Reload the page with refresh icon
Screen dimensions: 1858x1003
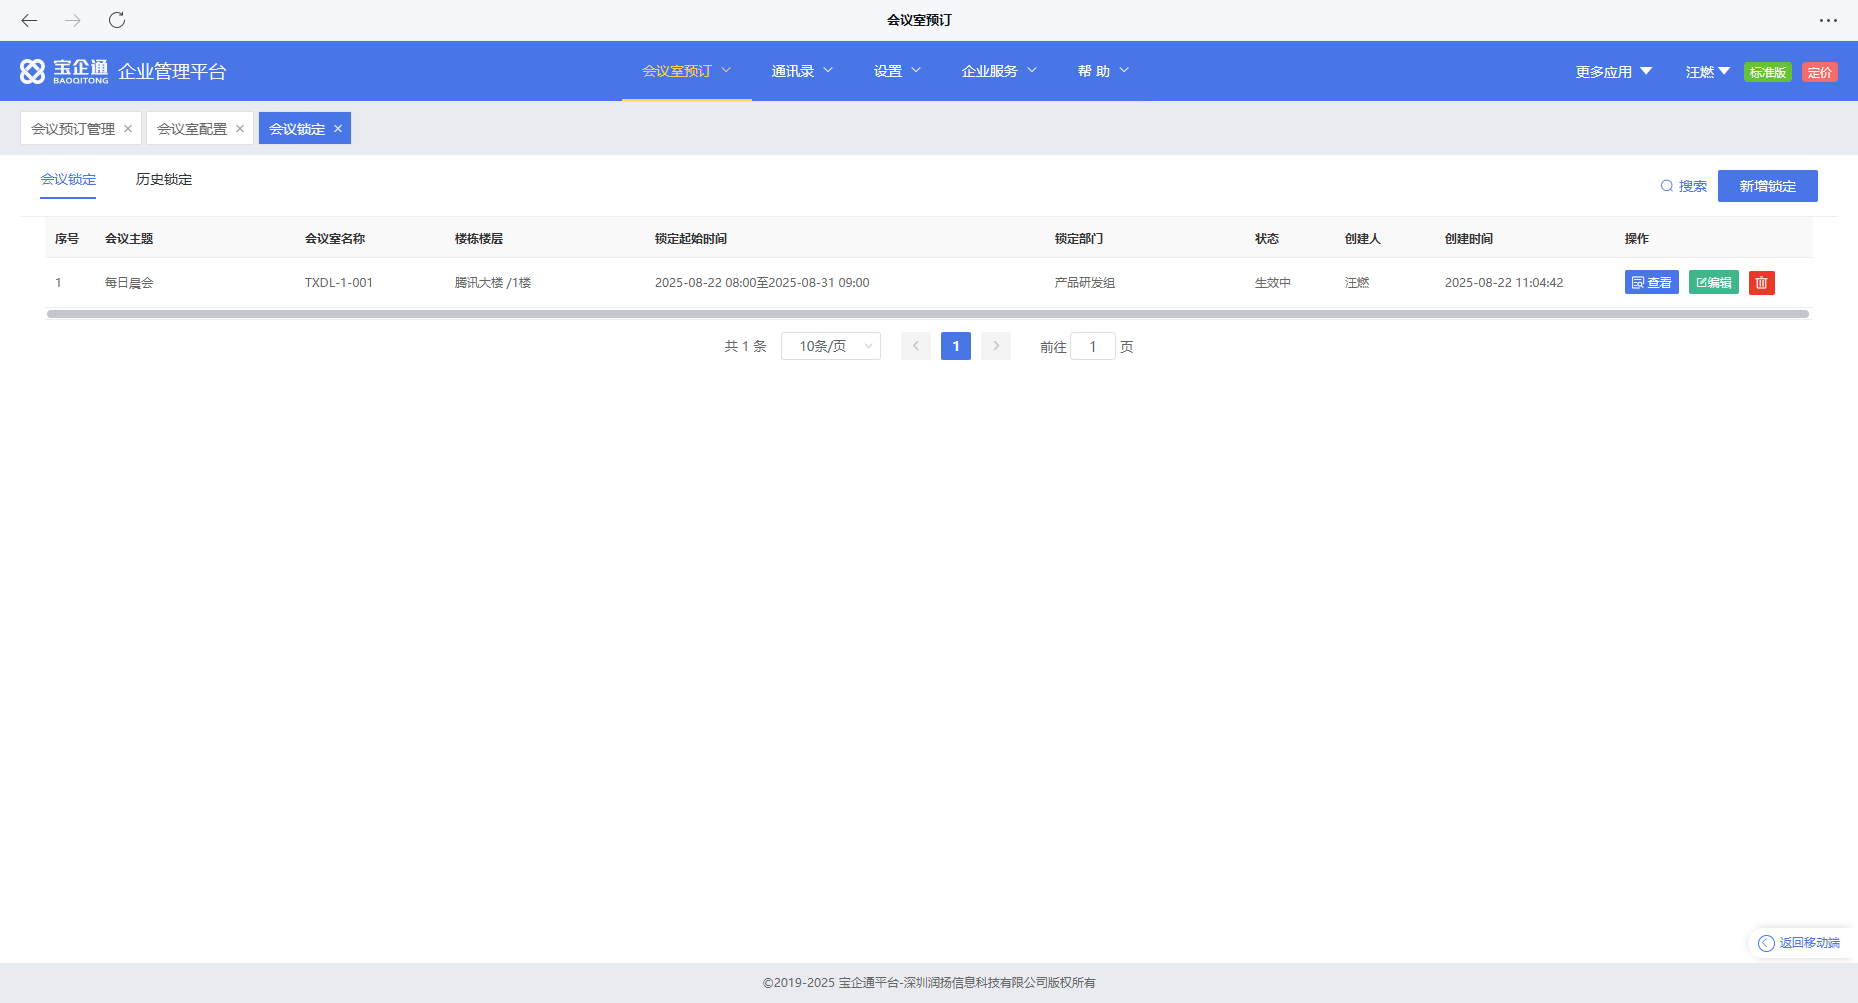[117, 20]
